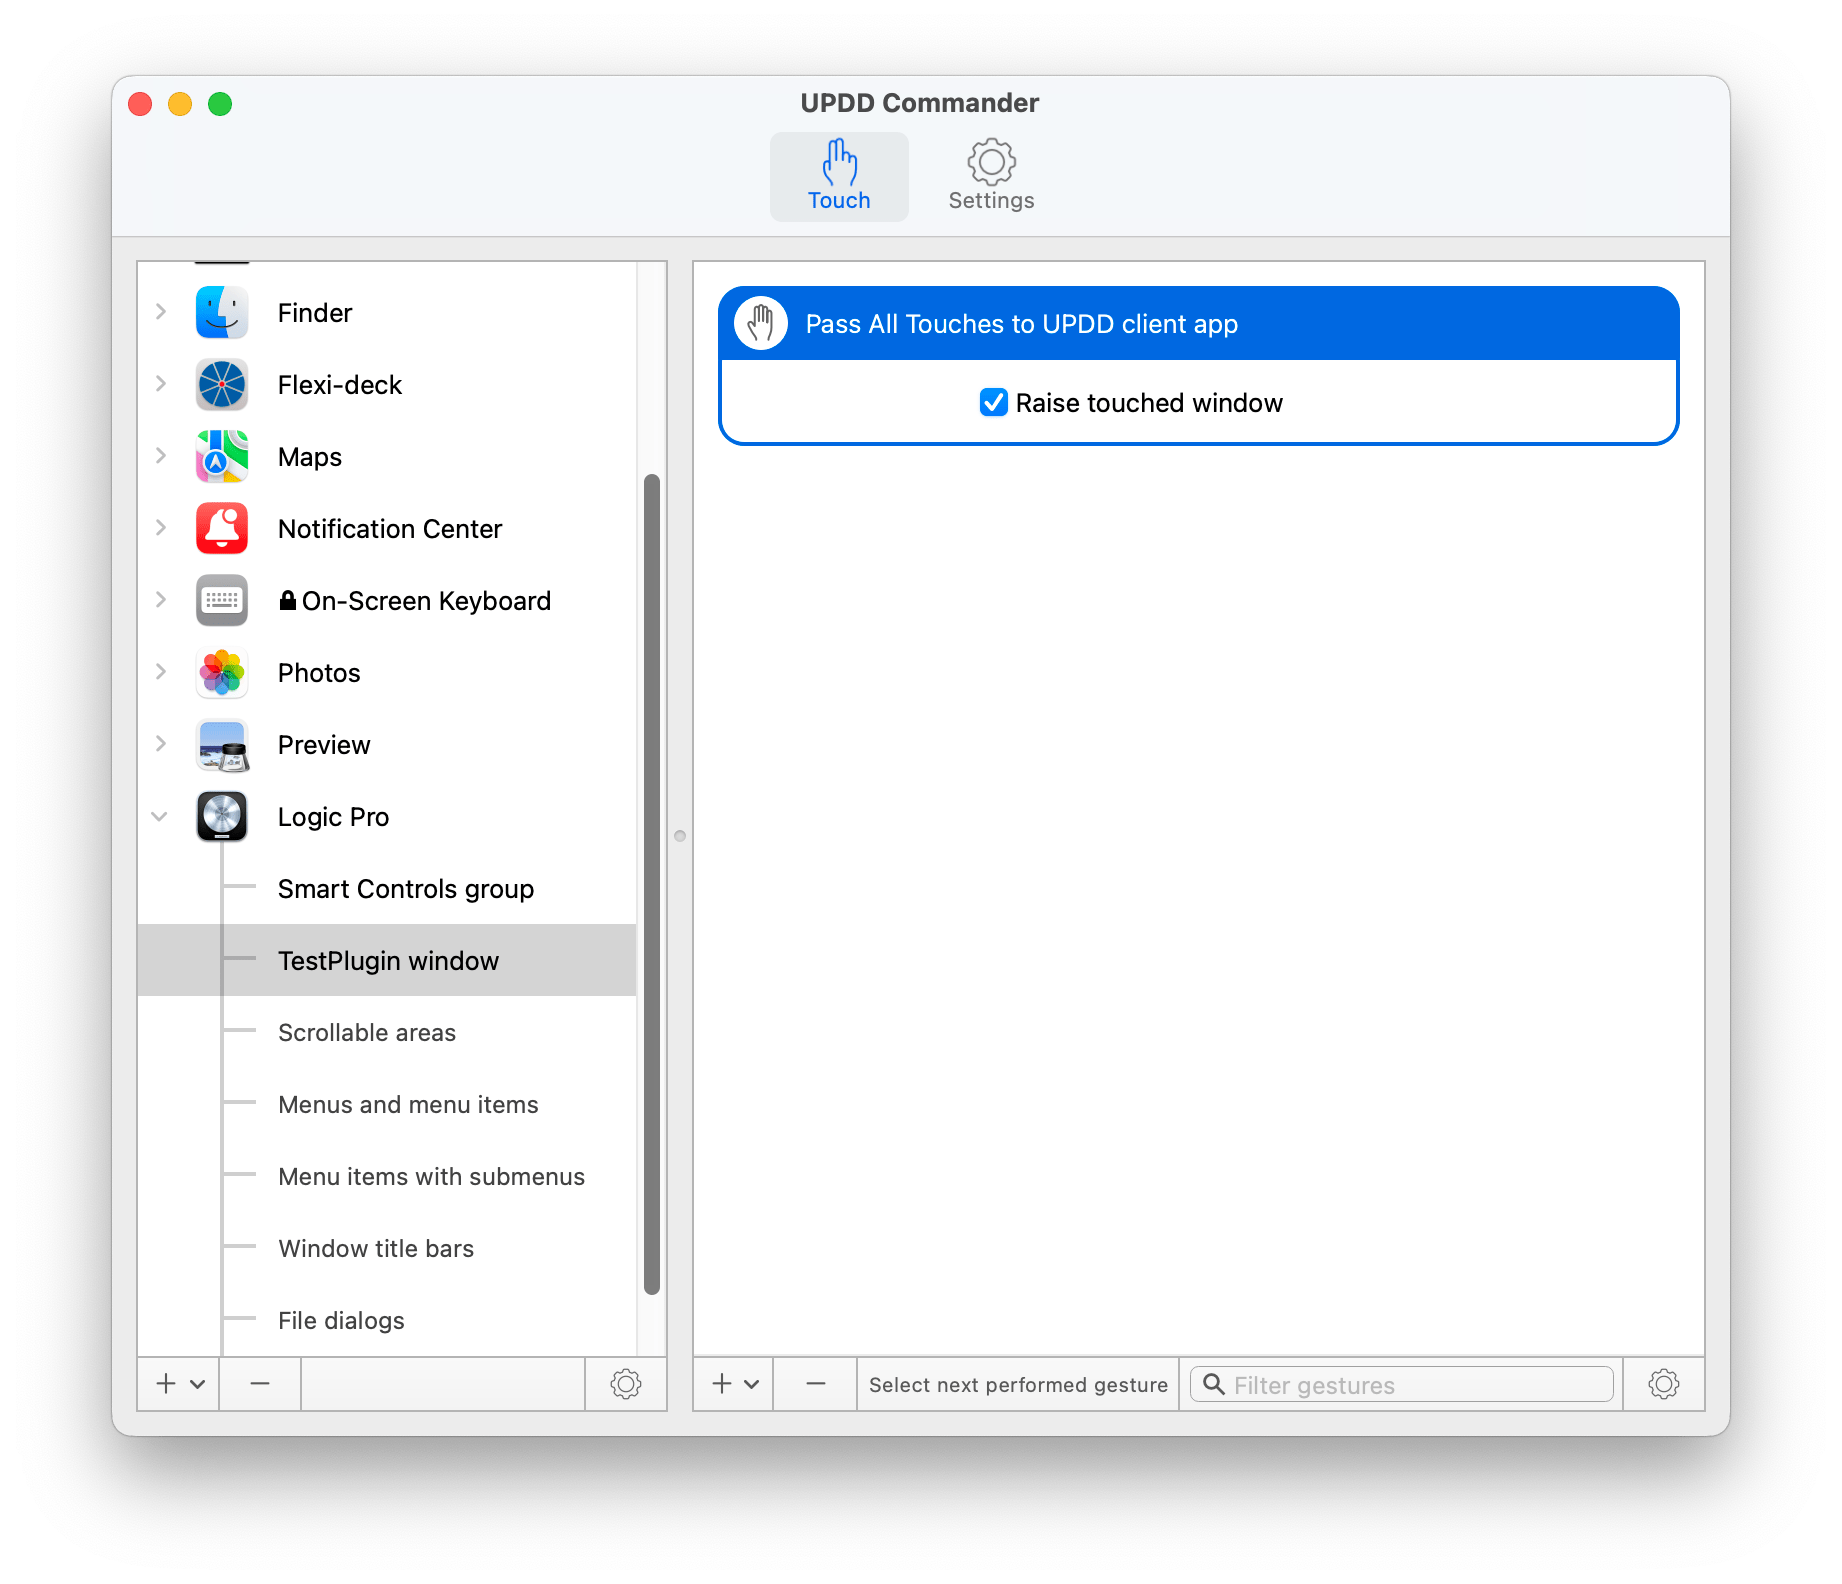The image size is (1842, 1584).
Task: Click the Maps app icon
Action: tap(222, 456)
